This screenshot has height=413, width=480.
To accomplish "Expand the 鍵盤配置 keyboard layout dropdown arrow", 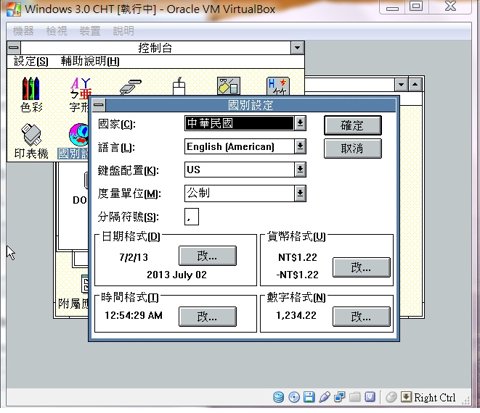I will pos(300,170).
